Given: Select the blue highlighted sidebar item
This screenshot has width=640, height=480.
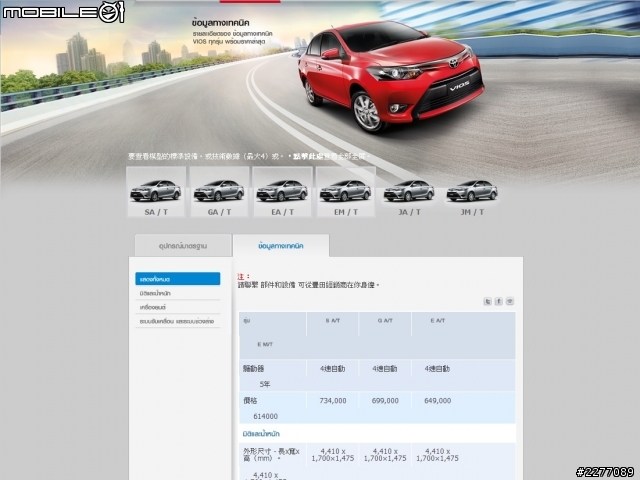Looking at the screenshot, I should (178, 279).
